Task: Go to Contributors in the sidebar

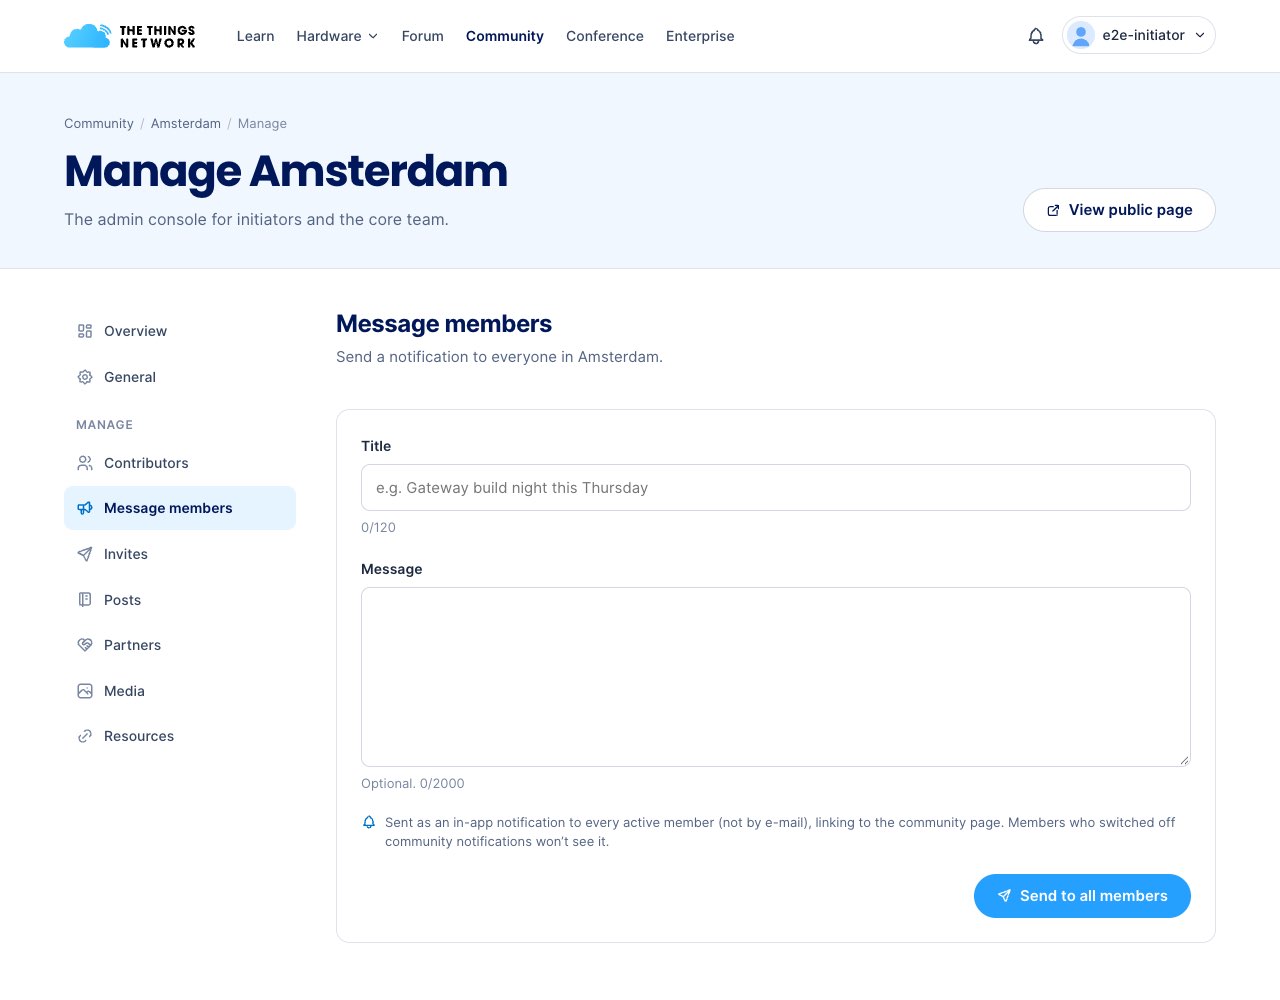Action: pos(180,463)
